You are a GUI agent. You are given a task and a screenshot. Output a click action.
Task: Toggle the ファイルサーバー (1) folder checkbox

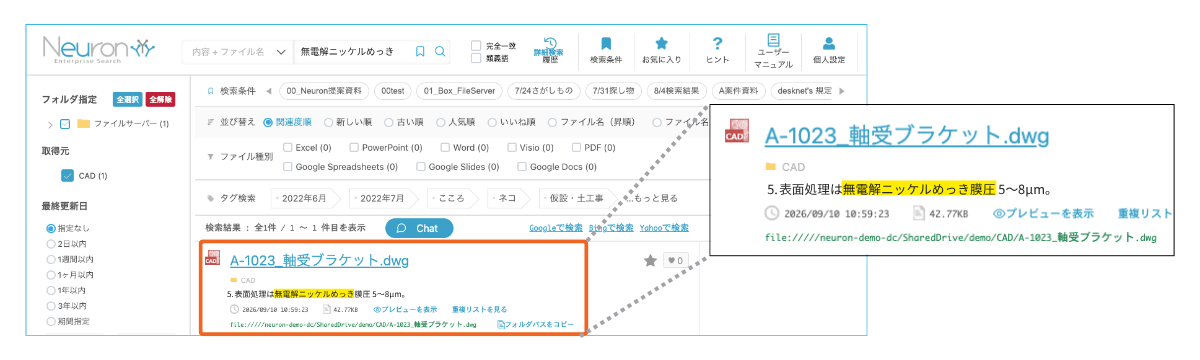click(65, 124)
